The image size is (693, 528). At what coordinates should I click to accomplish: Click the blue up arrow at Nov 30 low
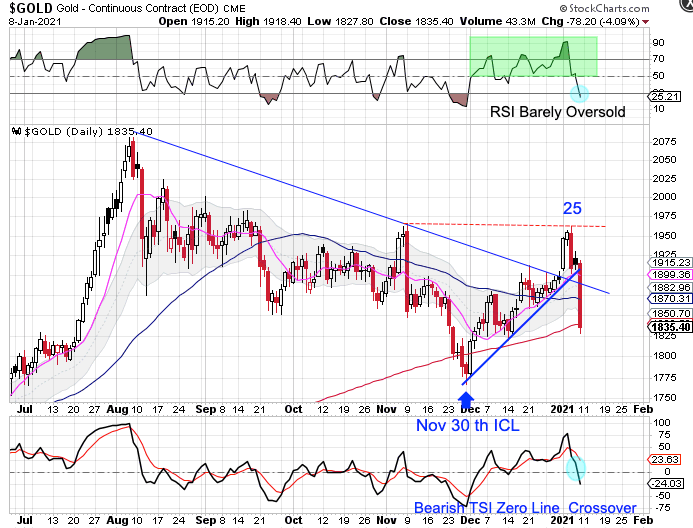[x=466, y=401]
